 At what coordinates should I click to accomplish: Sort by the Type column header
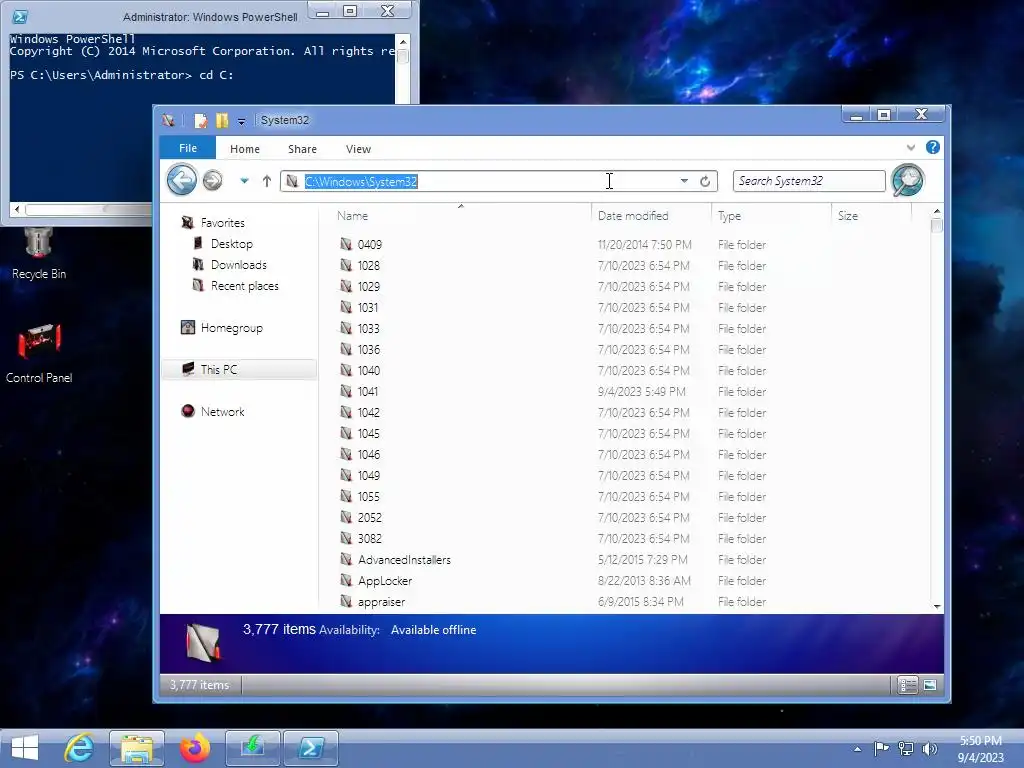(x=729, y=216)
